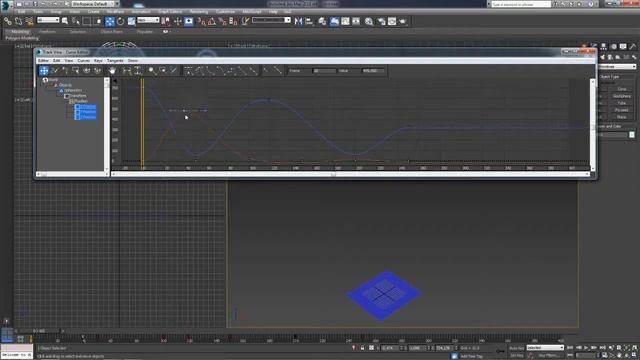Select the Z Position track in tree
Viewport: 640px width, 360px height.
85,117
